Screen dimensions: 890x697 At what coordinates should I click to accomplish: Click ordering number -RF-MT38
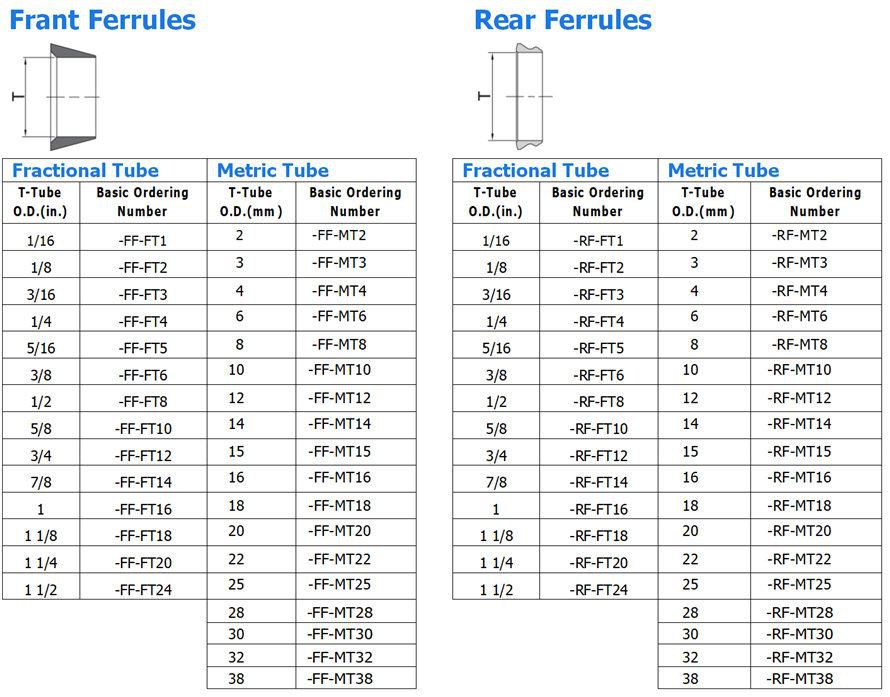tap(799, 679)
